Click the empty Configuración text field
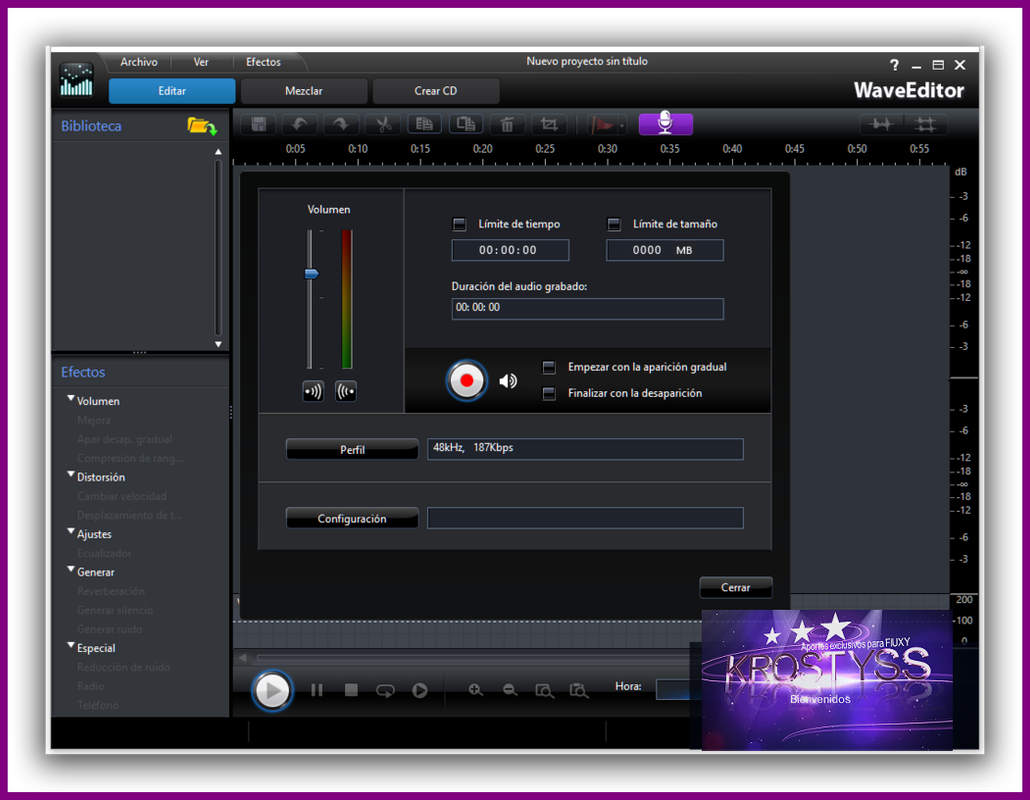Viewport: 1030px width, 800px height. click(x=585, y=518)
